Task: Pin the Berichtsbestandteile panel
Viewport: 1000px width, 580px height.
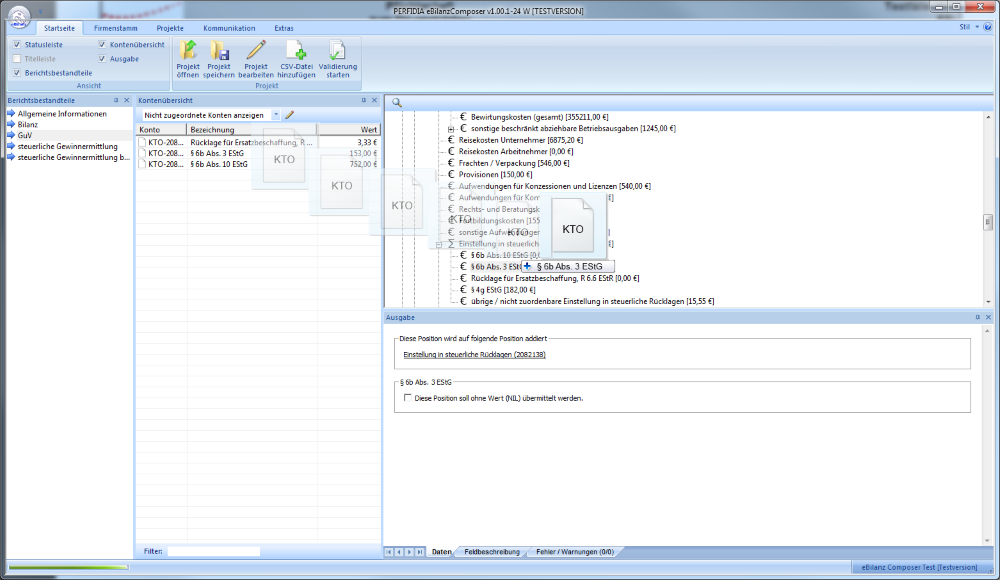Action: click(x=115, y=100)
